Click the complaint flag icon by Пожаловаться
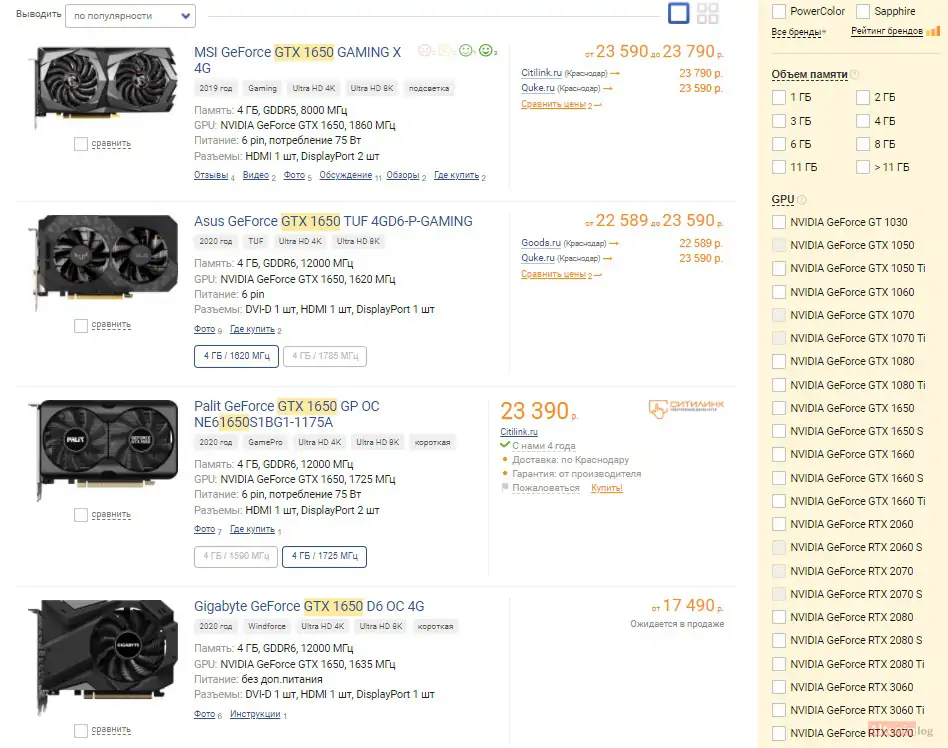948x748 pixels. pyautogui.click(x=505, y=487)
